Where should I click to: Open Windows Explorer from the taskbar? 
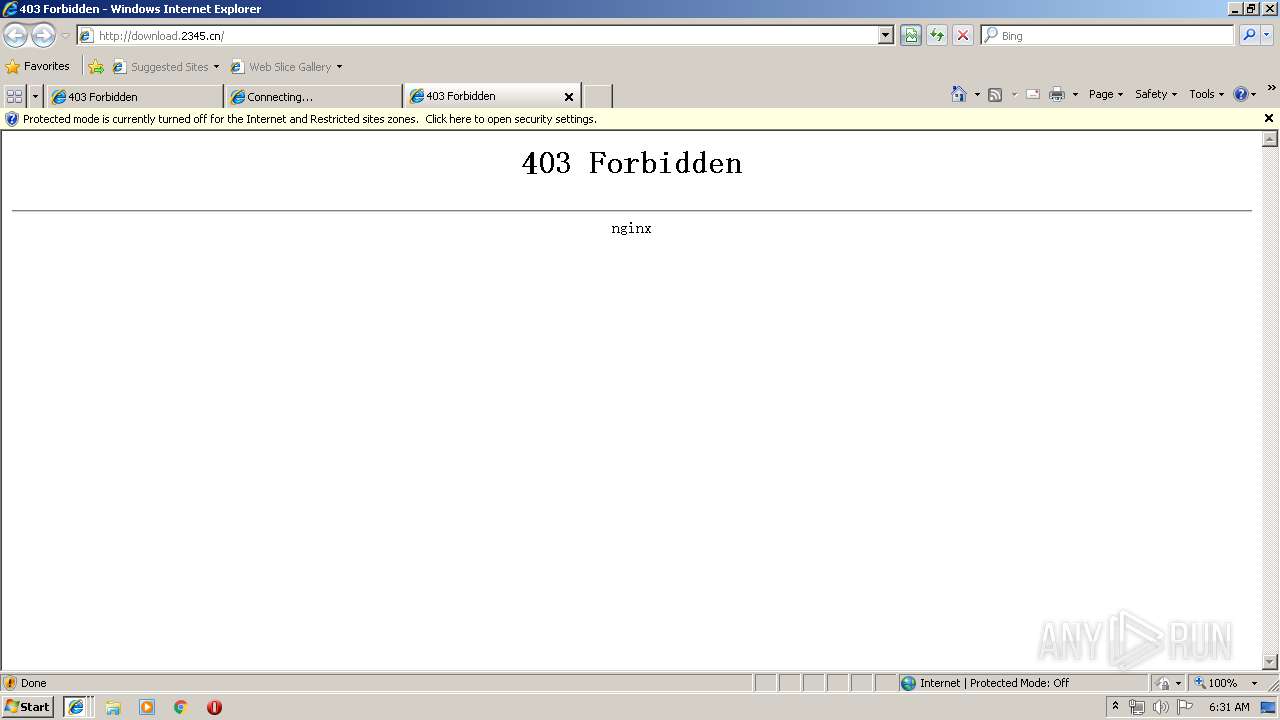(x=113, y=707)
